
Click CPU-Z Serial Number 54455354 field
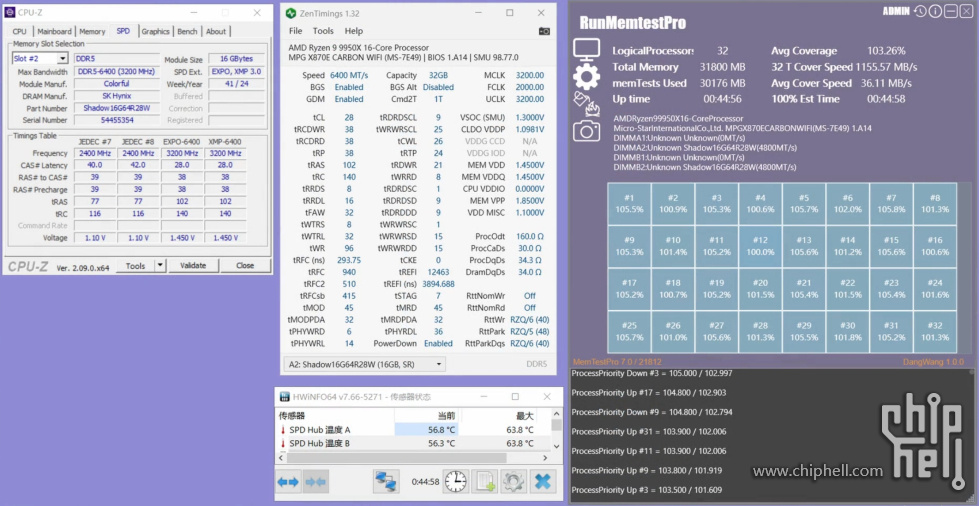pos(116,120)
